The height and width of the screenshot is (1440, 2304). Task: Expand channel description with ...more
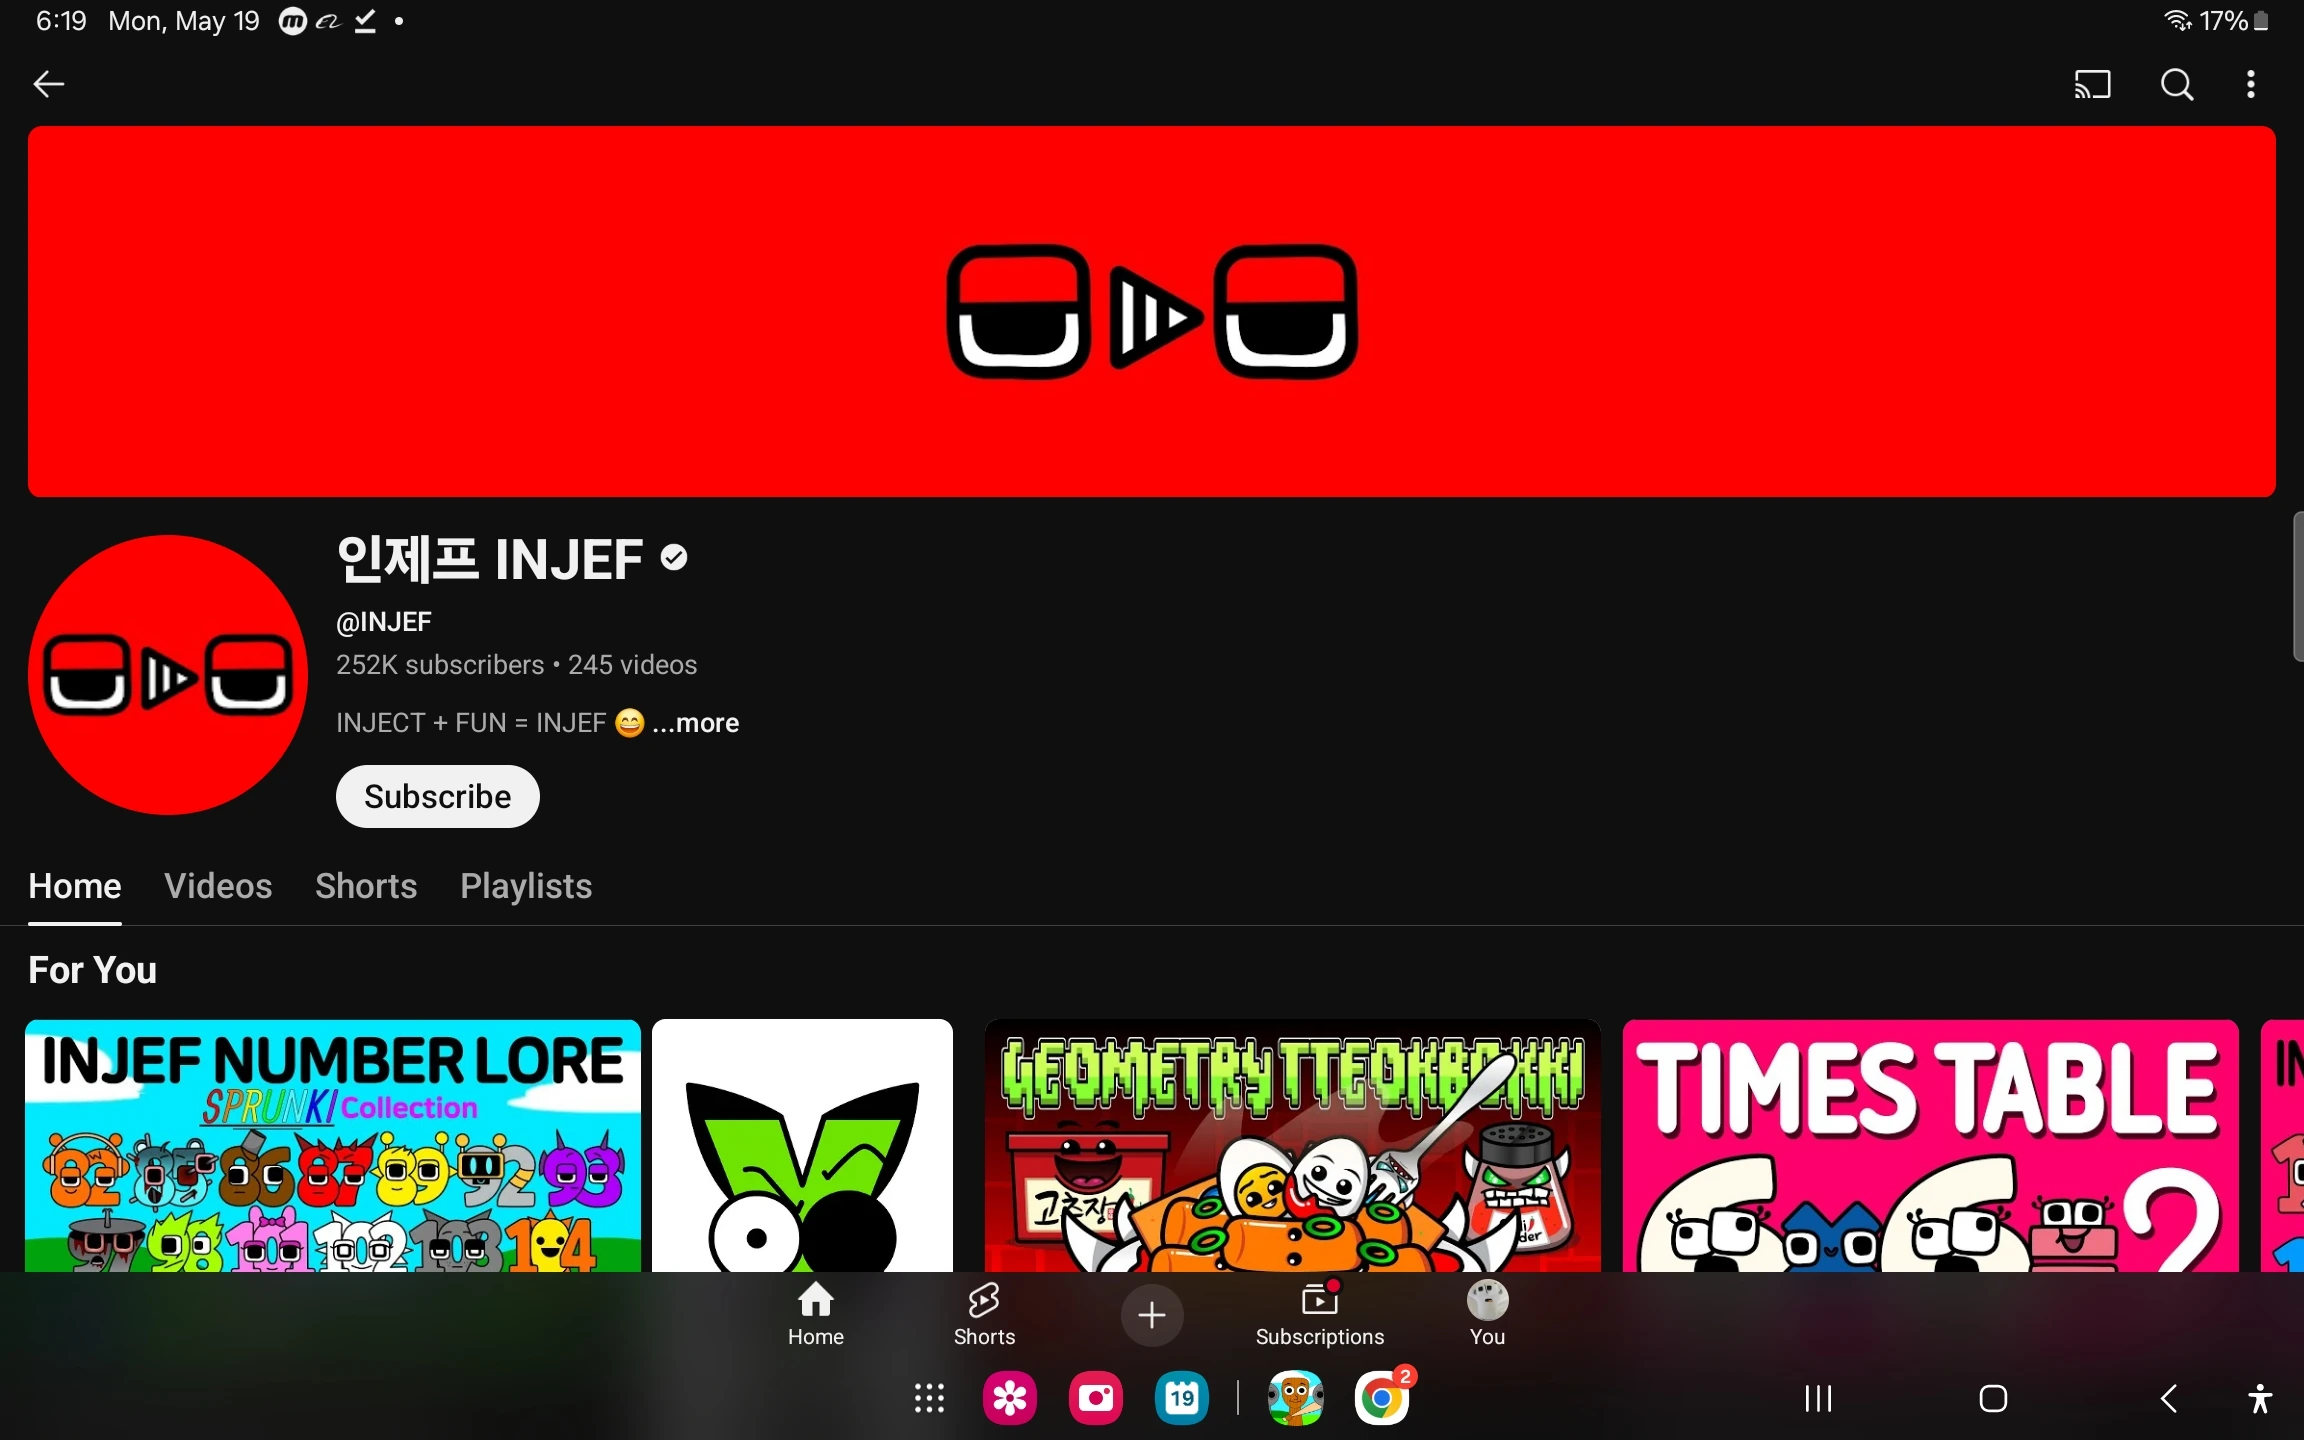[696, 723]
